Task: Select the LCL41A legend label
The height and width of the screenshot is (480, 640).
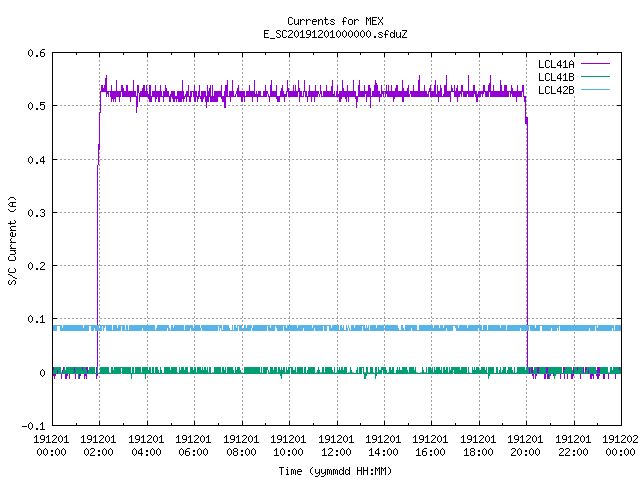Action: coord(556,64)
